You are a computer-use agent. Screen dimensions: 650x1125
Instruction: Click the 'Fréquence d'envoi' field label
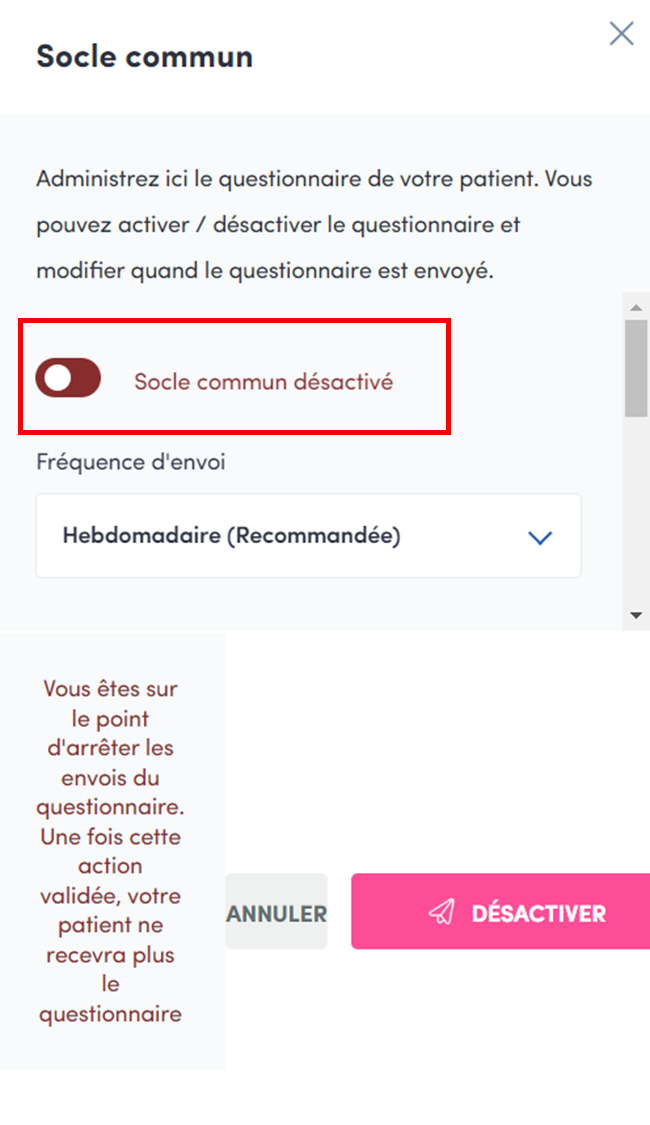click(131, 463)
